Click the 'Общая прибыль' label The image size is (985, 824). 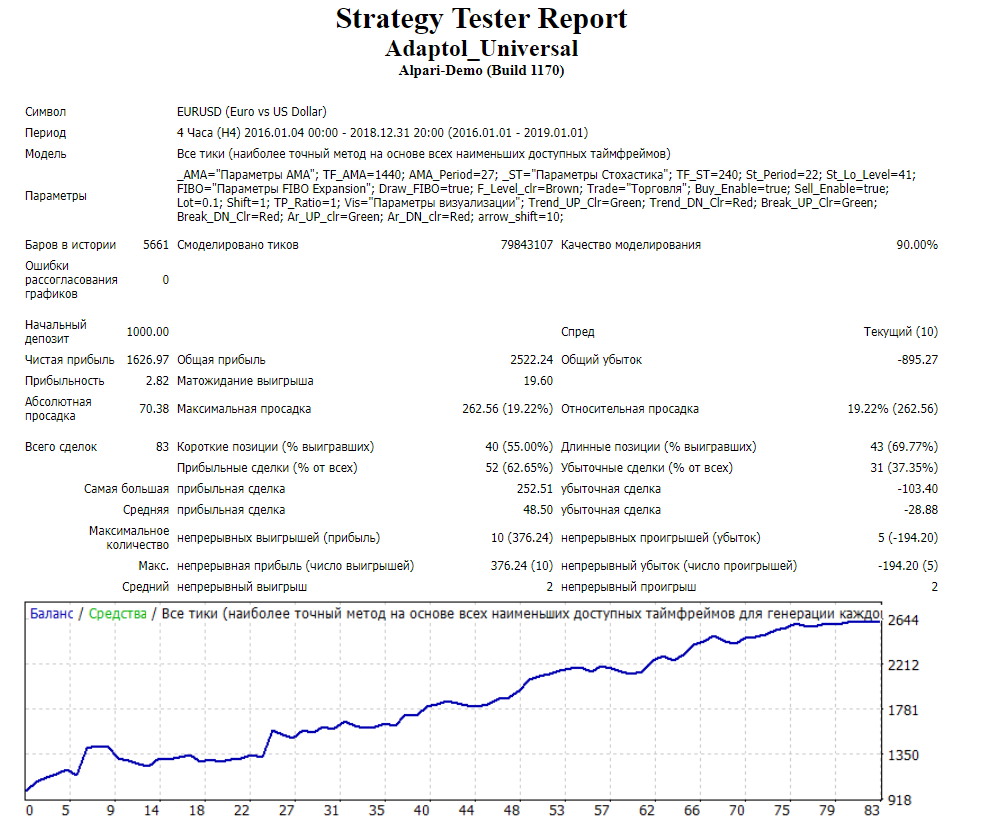tap(221, 360)
